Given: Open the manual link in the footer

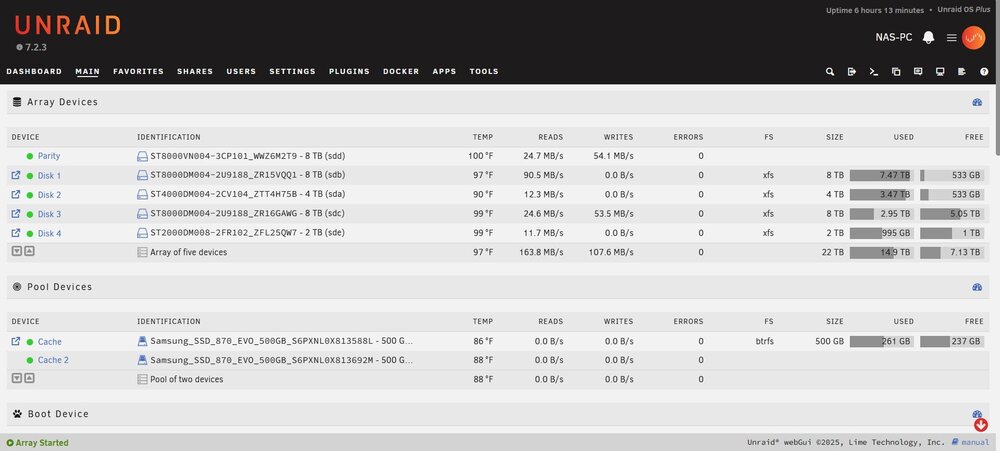Looking at the screenshot, I should (970, 442).
